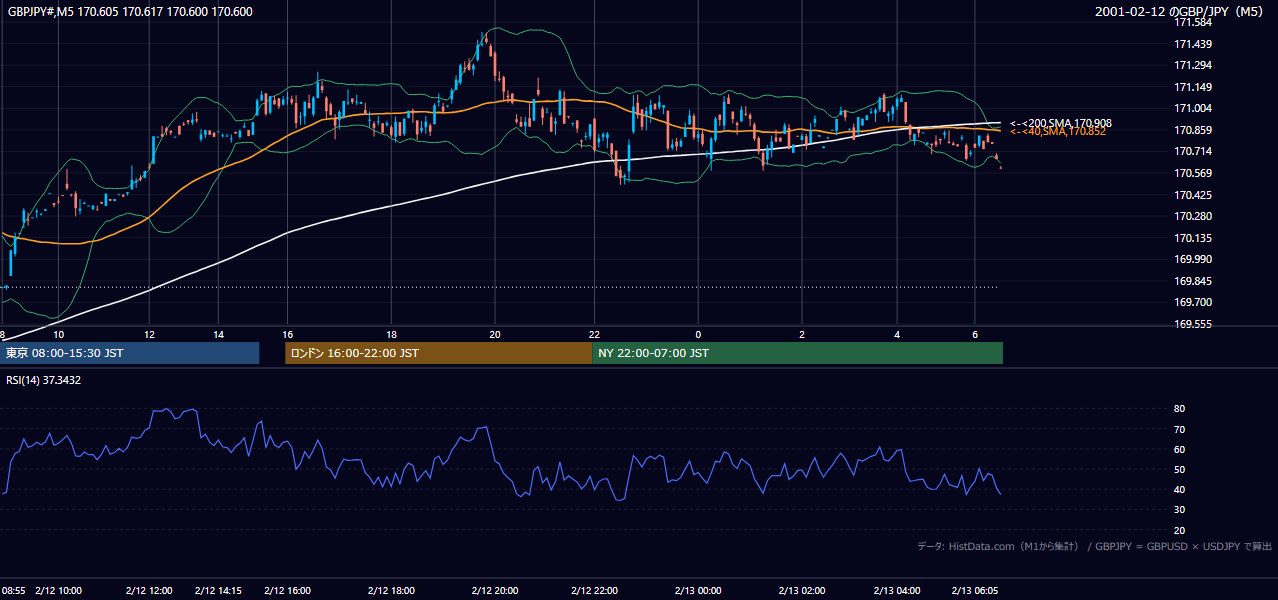Click the 170.135 price axis label

(x=1192, y=238)
